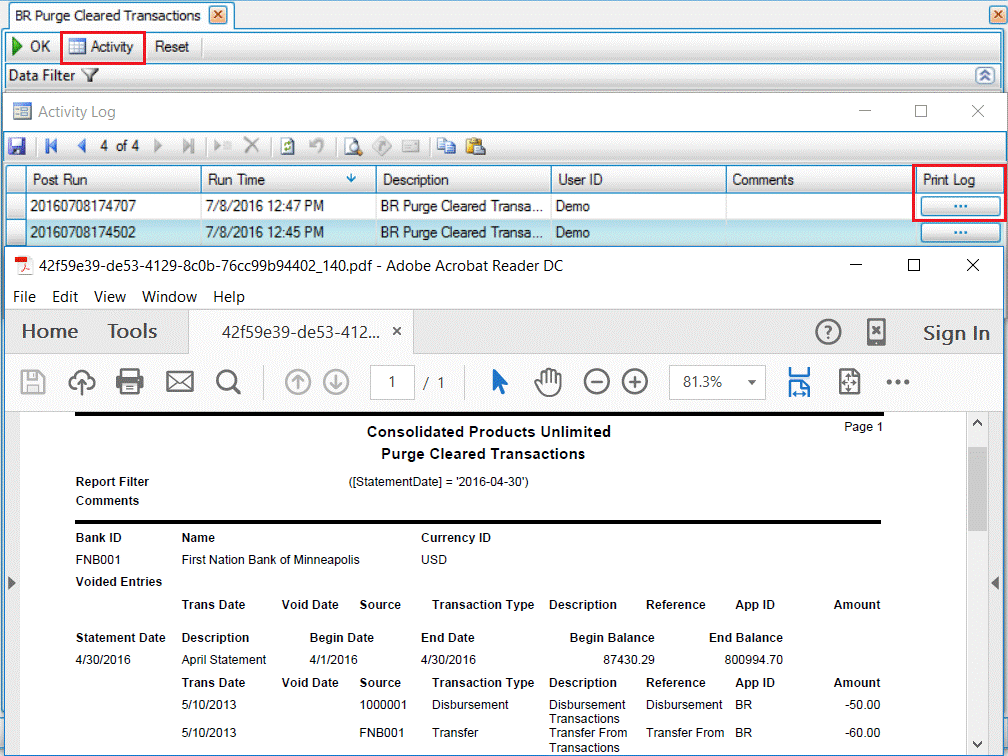Open the more tools ellipsis menu
Screen dimensions: 1008x756
(x=897, y=382)
